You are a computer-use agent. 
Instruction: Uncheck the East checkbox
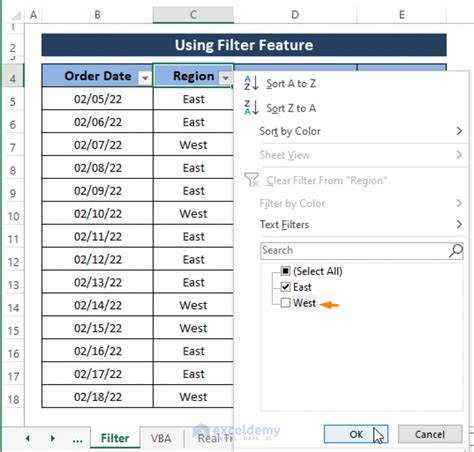click(285, 287)
